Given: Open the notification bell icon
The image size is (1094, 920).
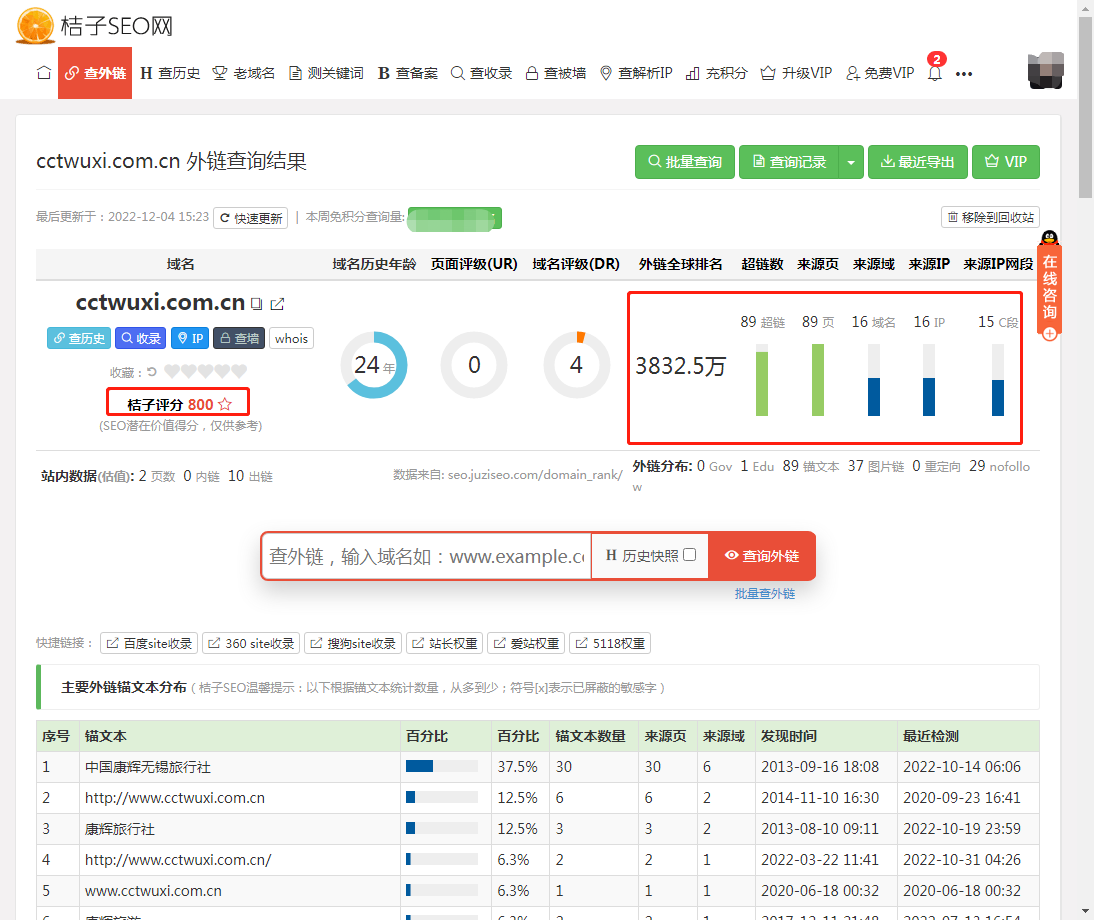Looking at the screenshot, I should (x=935, y=73).
